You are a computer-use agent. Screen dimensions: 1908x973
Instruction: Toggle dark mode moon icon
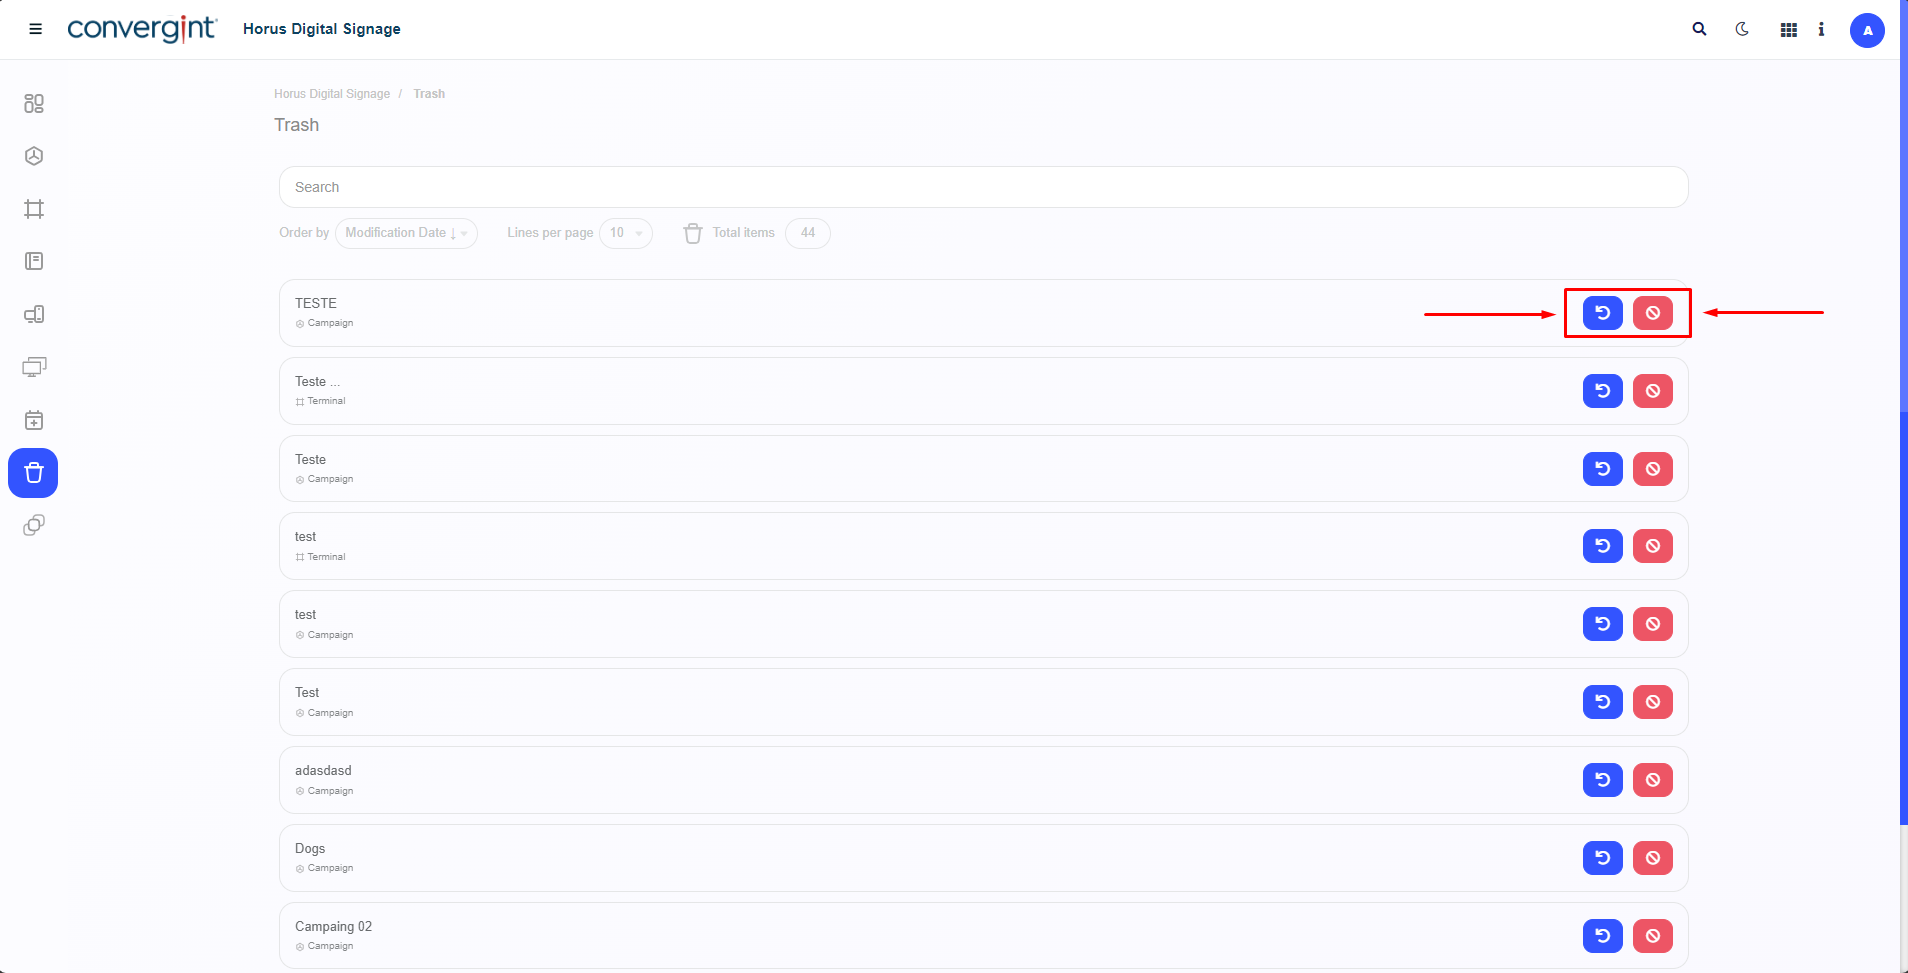[1742, 30]
